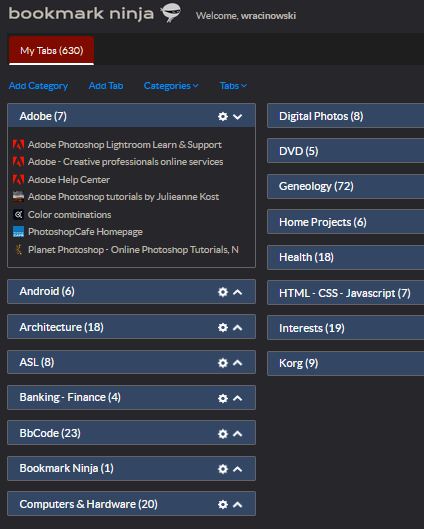
Task: Open the Color combinations bookmark
Action: pos(69,215)
